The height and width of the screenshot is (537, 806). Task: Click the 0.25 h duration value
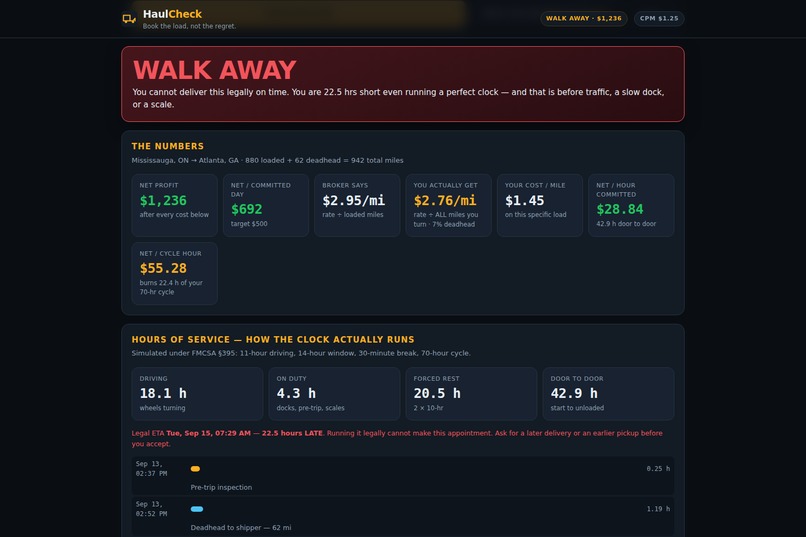point(658,469)
